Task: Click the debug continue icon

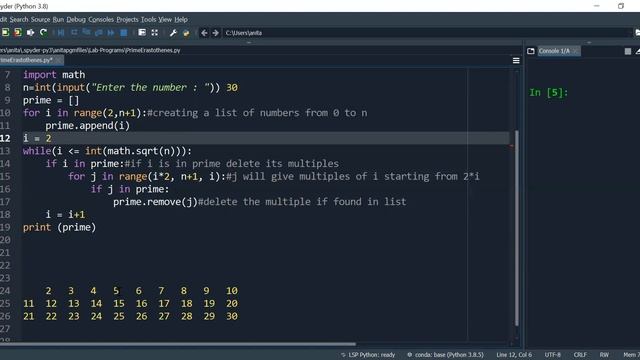Action: tap(111, 33)
